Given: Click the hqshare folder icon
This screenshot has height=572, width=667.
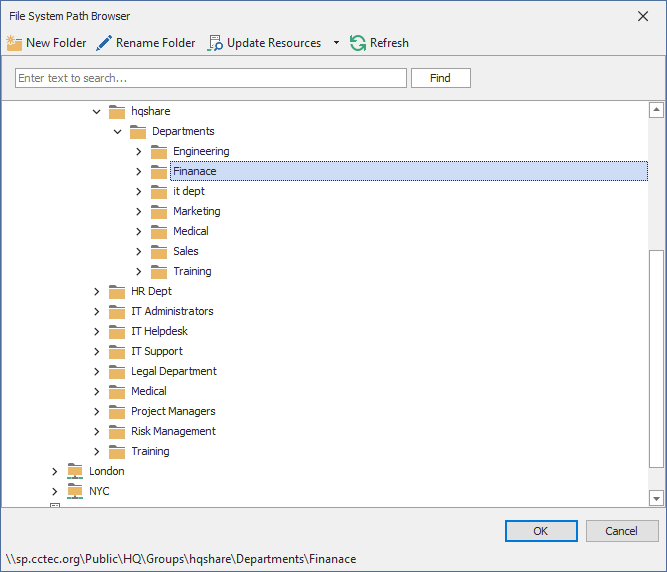Looking at the screenshot, I should click(x=117, y=111).
